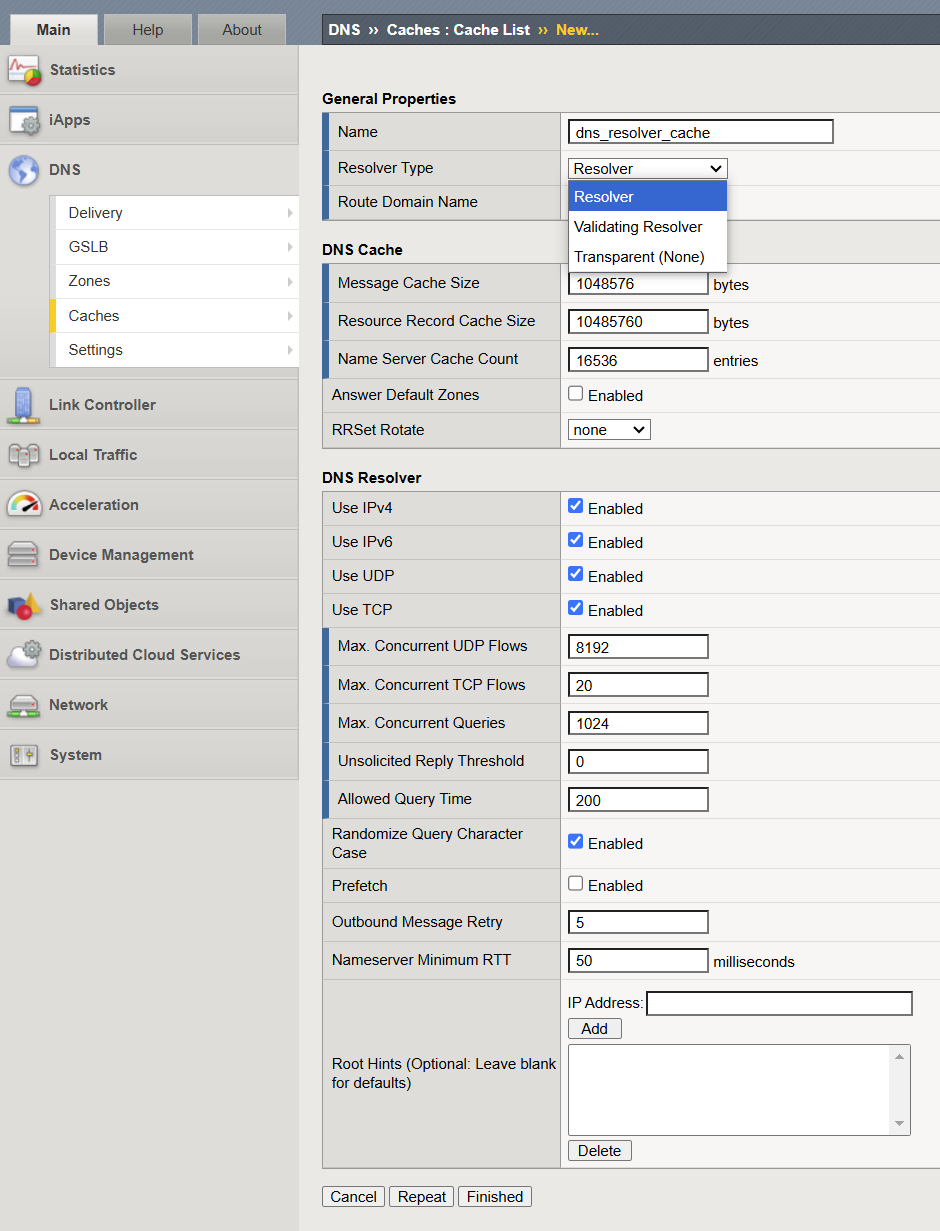Click the Link Controller icon

coord(25,404)
